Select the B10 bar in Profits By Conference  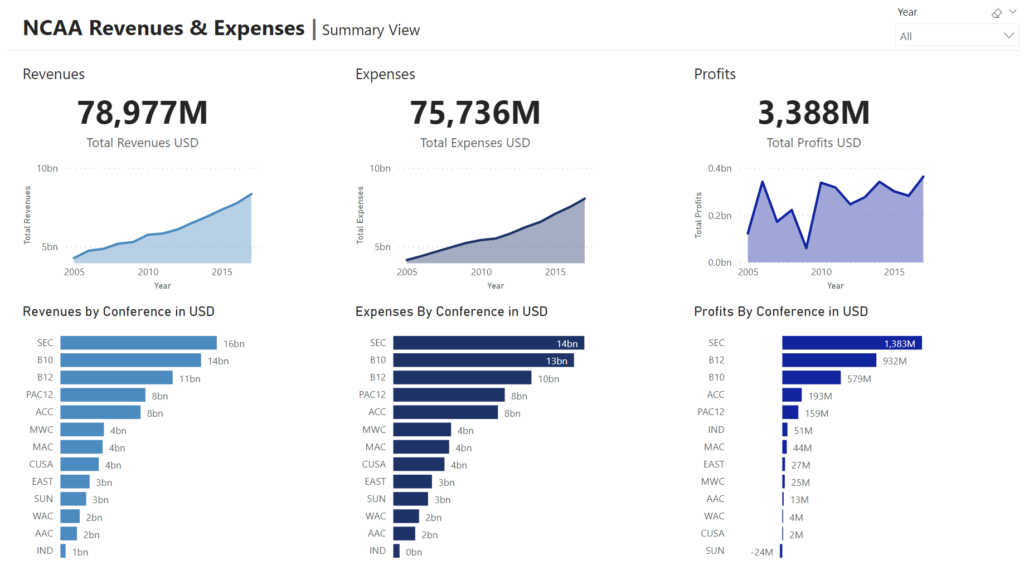[x=811, y=378]
